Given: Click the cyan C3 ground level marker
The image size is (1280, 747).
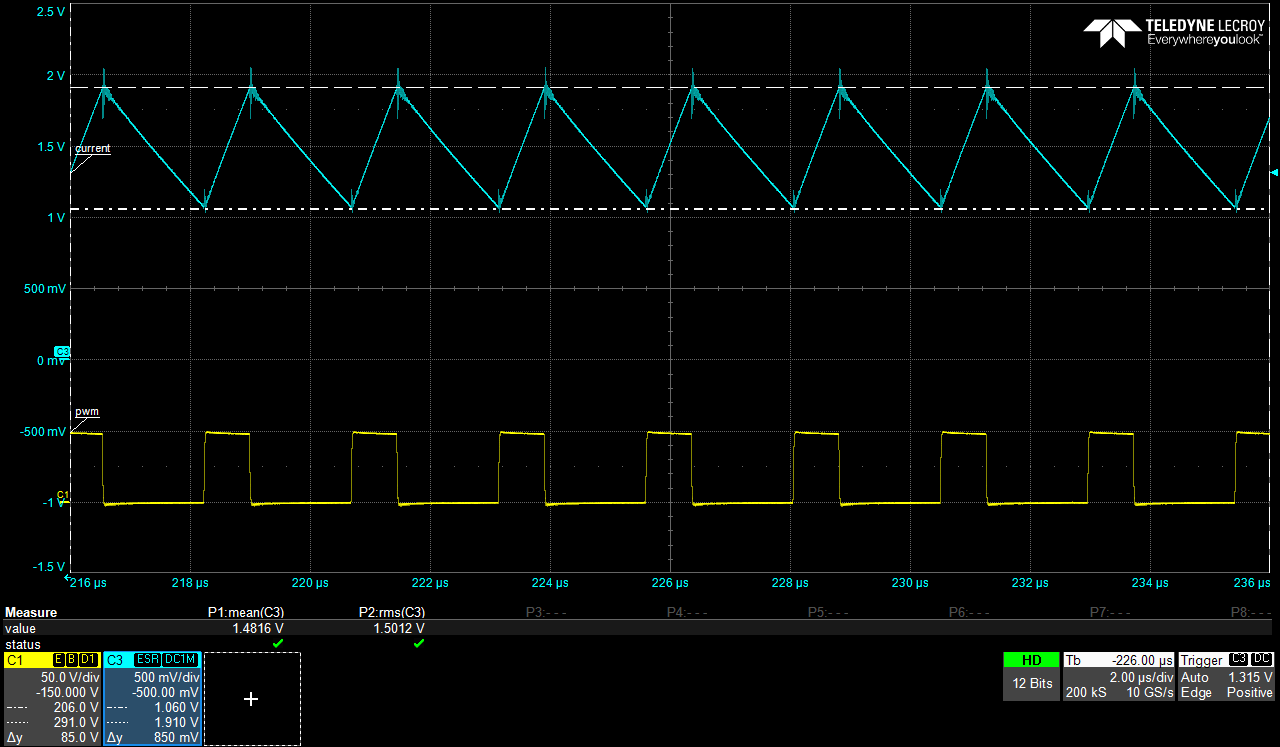Looking at the screenshot, I should coord(61,352).
